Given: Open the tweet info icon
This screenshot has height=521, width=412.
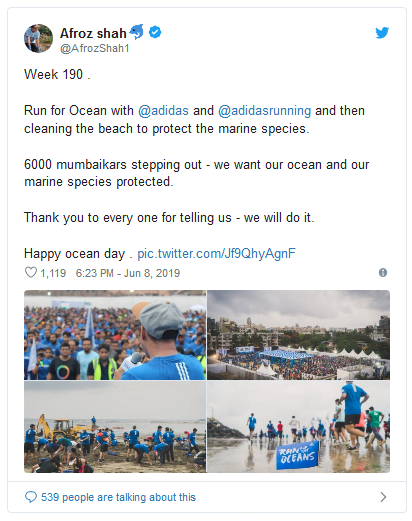Looking at the screenshot, I should pos(383,273).
